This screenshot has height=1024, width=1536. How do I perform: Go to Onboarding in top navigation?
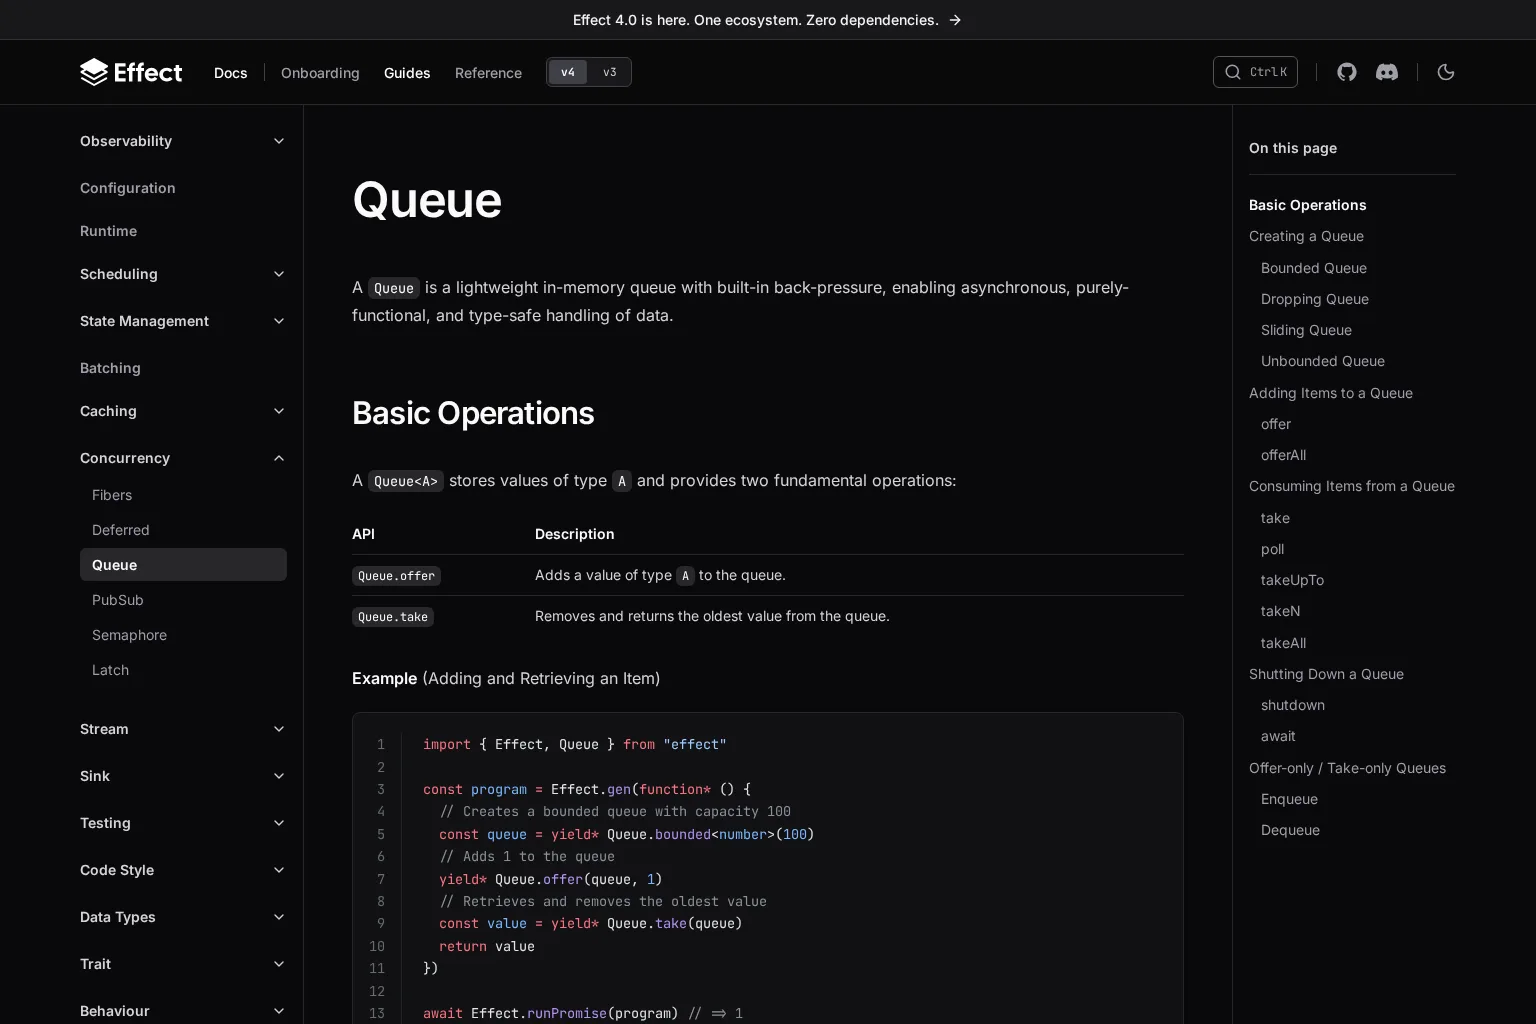coord(320,73)
